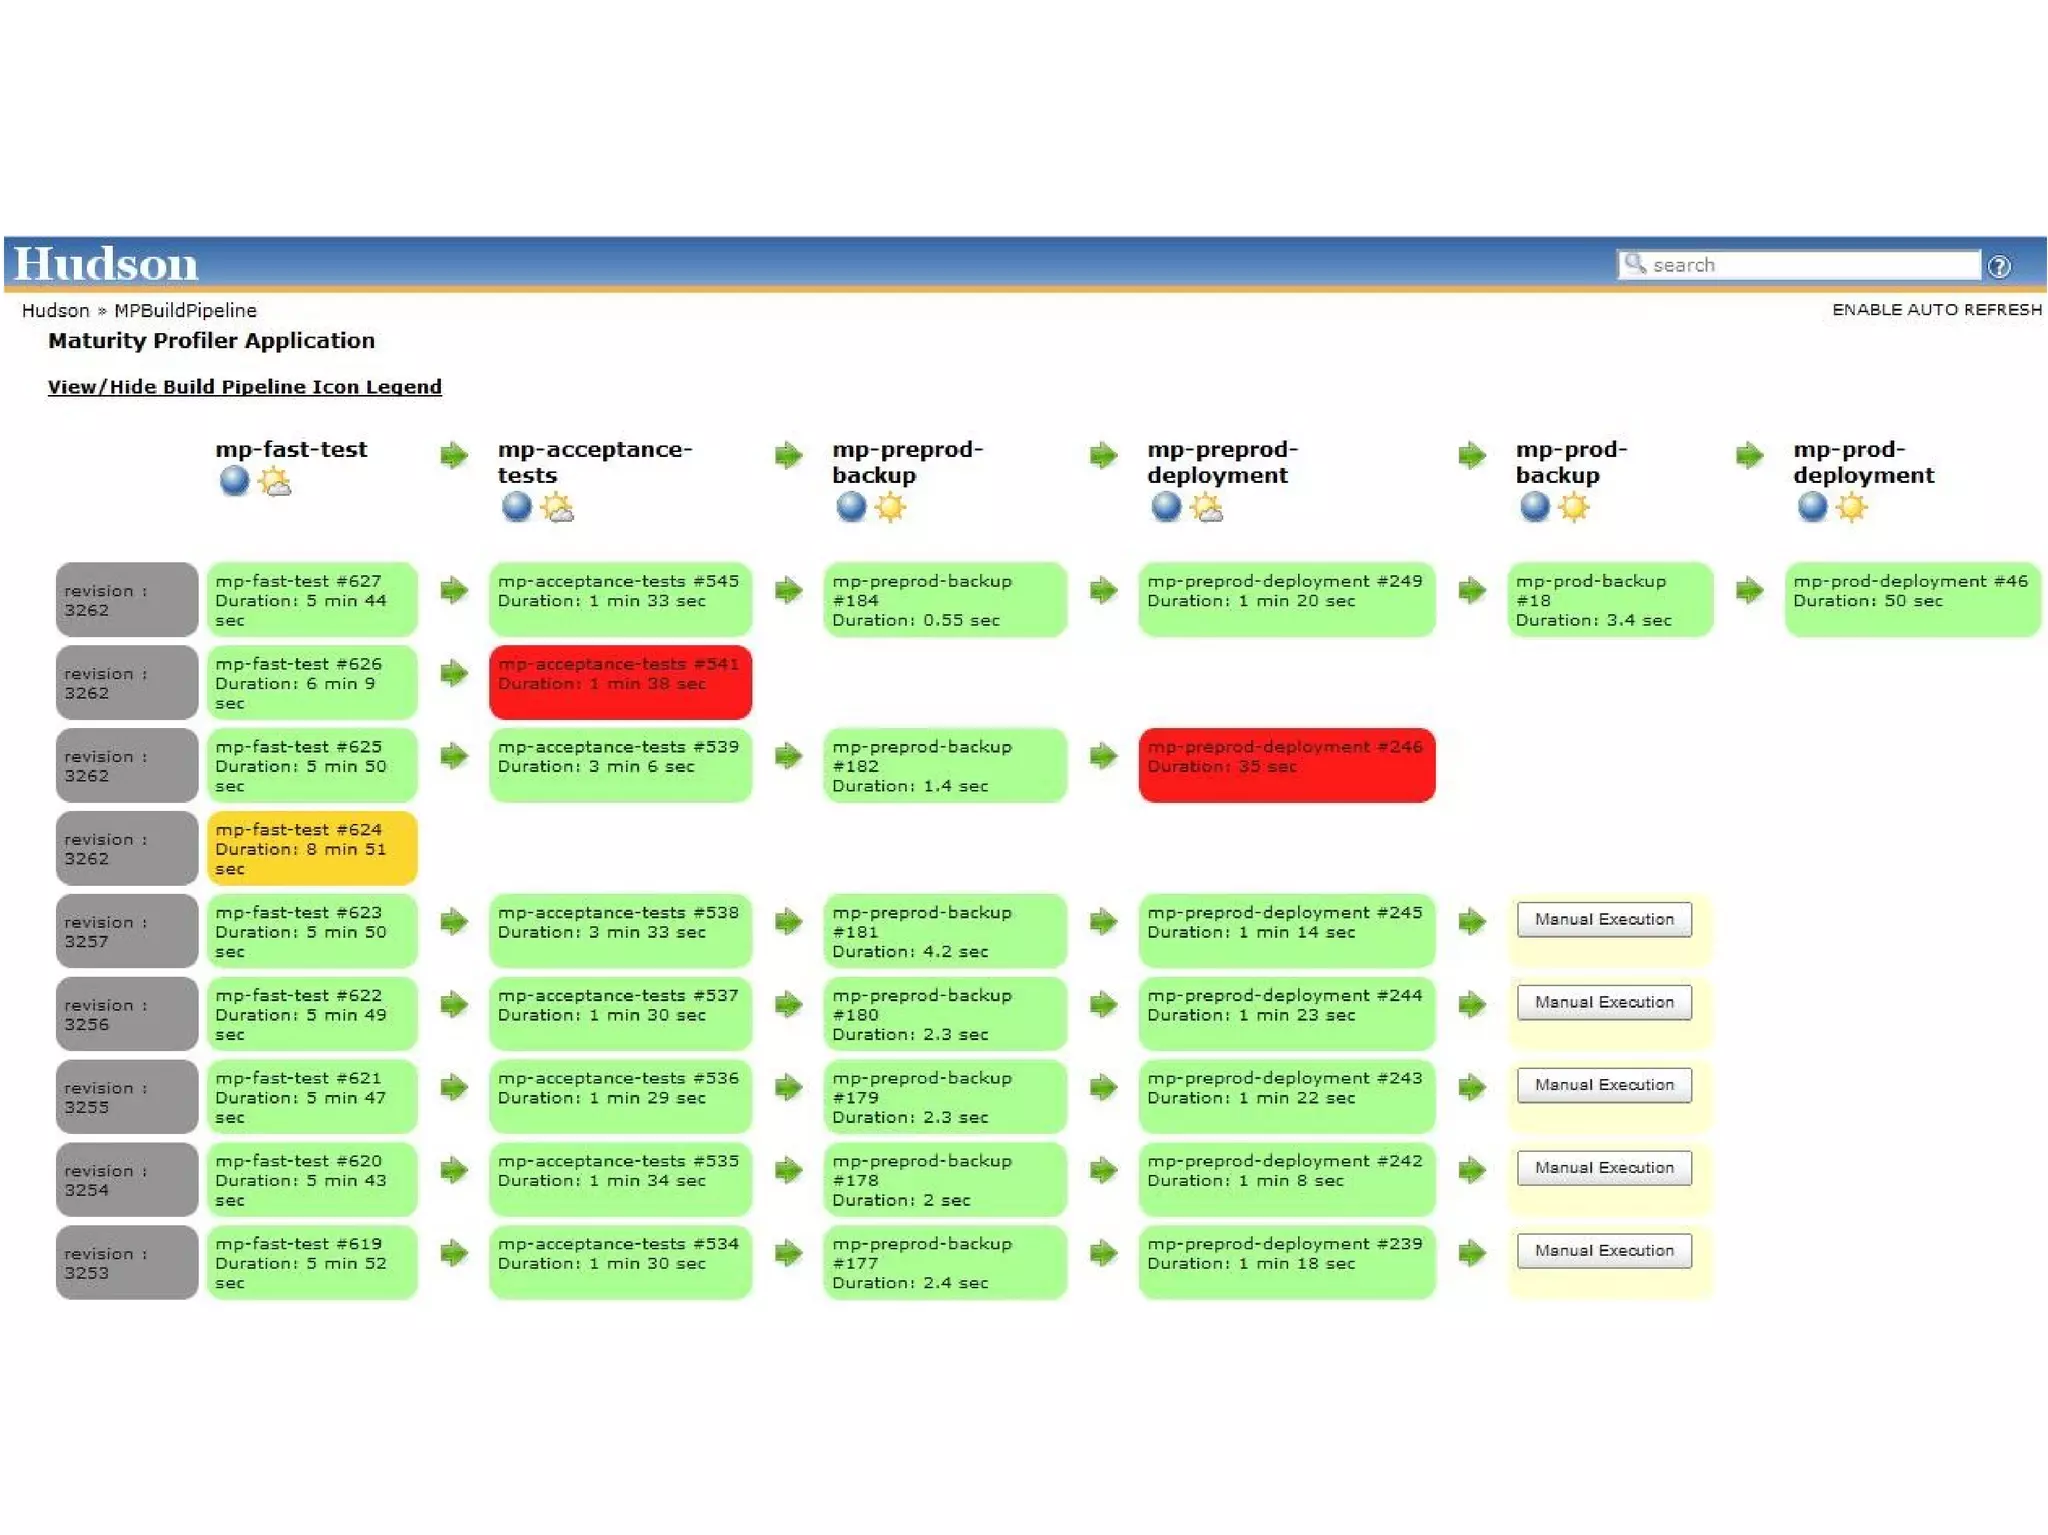The width and height of the screenshot is (2048, 1535).
Task: Click green arrow after mp-fast-test header
Action: tap(454, 455)
